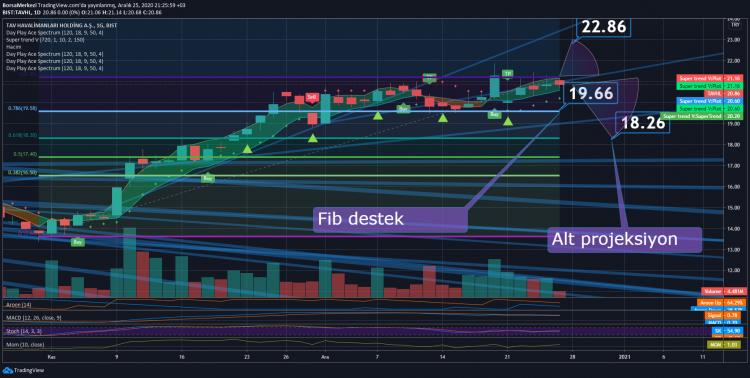Click the 13.00 price axis label
Image resolution: width=750 pixels, height=378 pixels.
coord(733,250)
